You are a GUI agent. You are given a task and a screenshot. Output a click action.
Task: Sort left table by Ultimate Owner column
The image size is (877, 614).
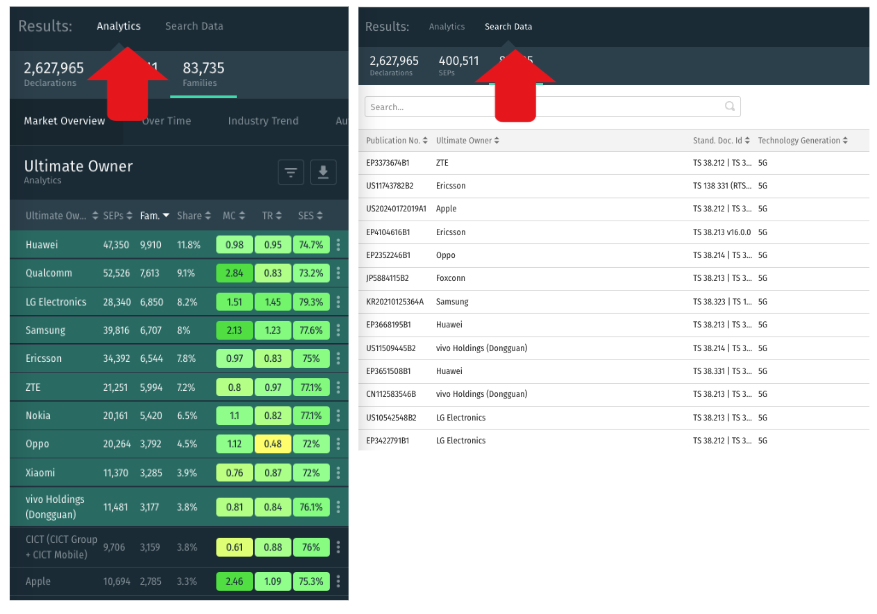click(61, 215)
